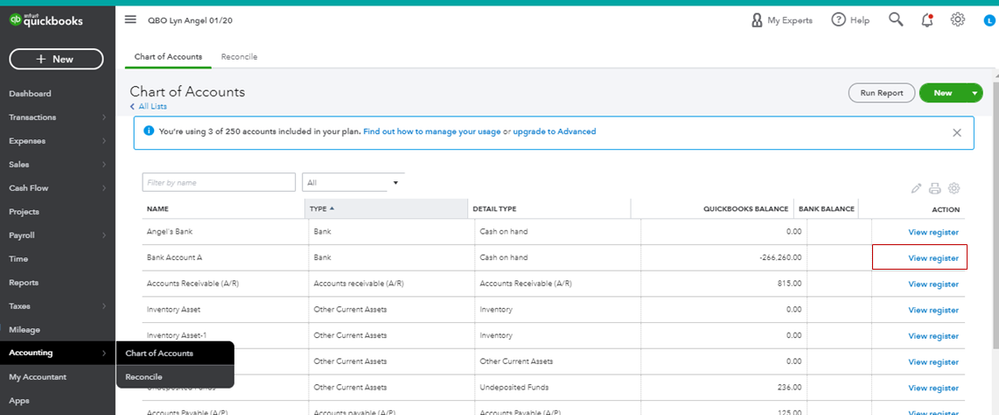The width and height of the screenshot is (999, 415).
Task: Expand the Taxes sidebar menu
Action: [57, 306]
